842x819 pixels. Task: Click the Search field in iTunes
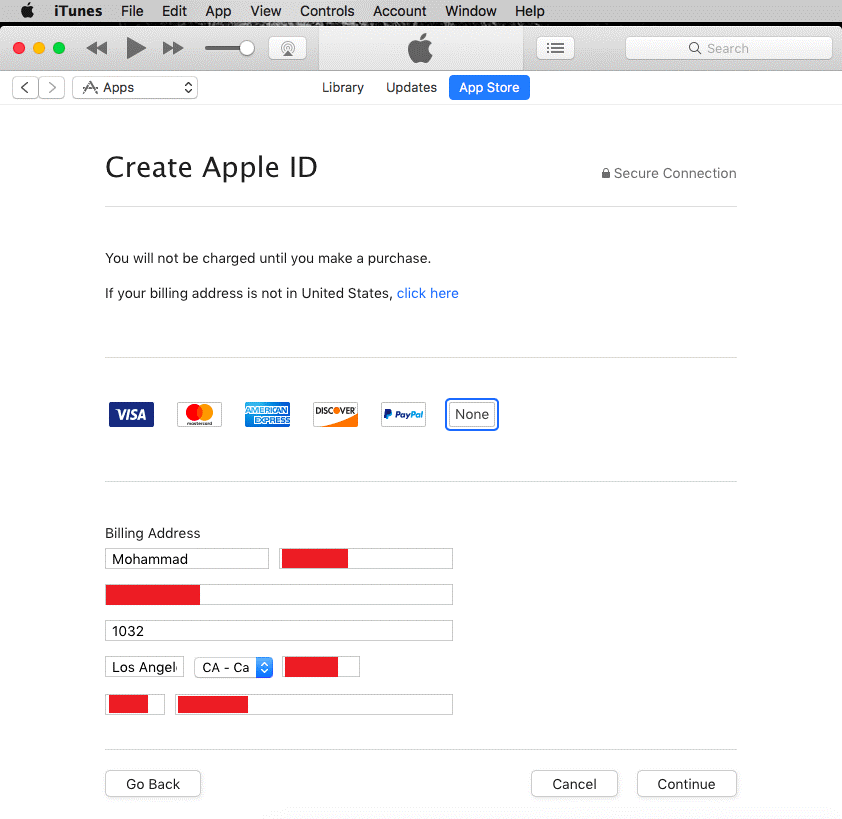point(729,48)
